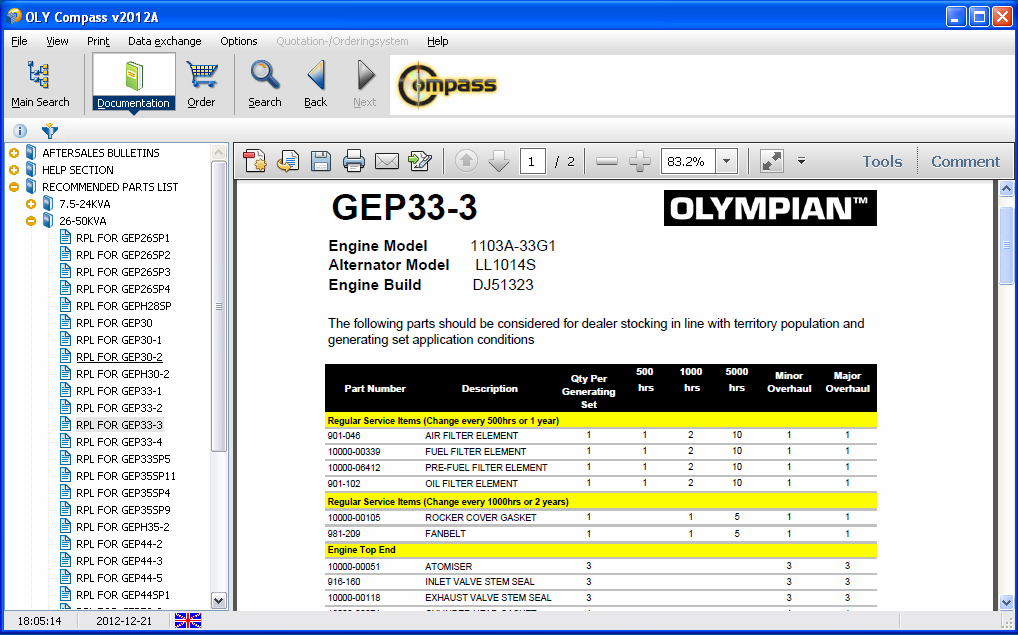
Task: Open the PDF toolbar options arrow
Action: (801, 161)
